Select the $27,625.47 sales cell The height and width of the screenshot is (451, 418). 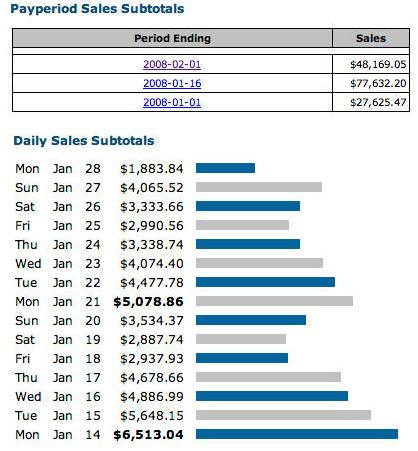tap(371, 102)
